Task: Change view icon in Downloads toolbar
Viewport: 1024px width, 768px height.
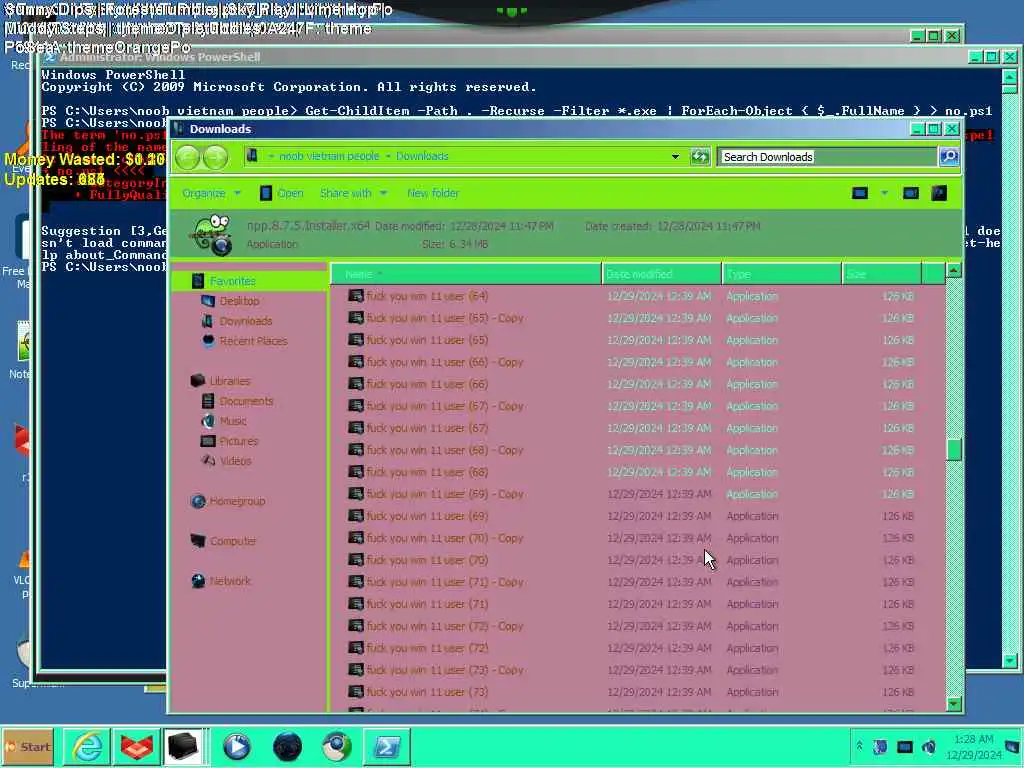Action: pos(860,193)
